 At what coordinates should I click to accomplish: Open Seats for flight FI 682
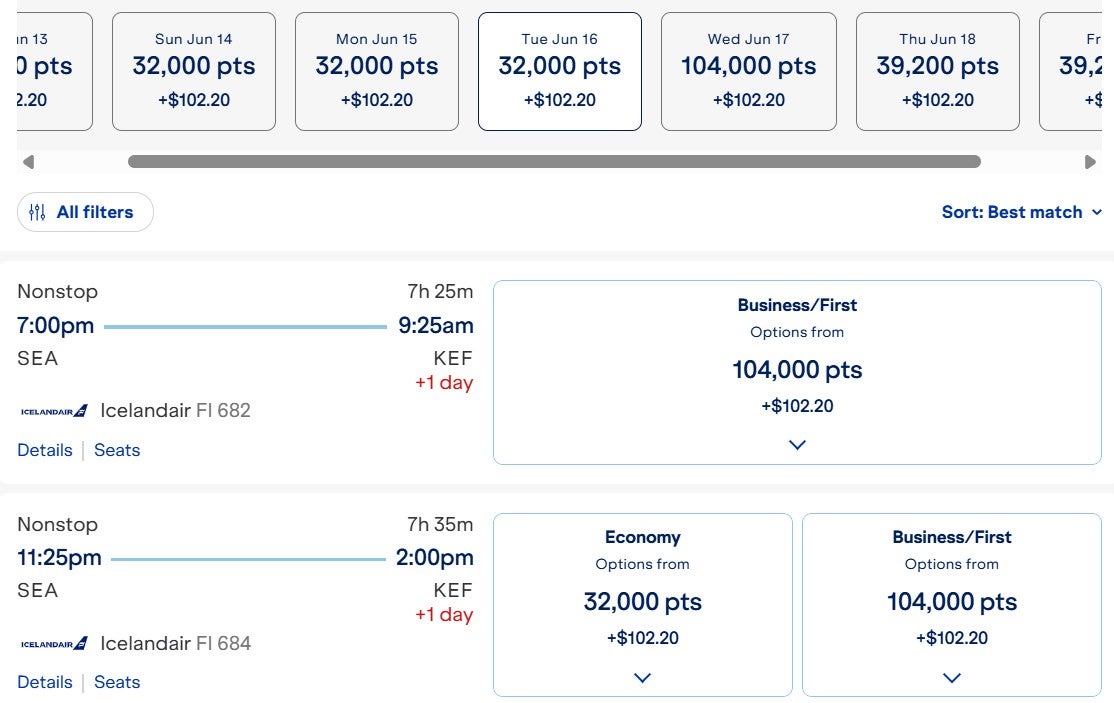point(117,450)
